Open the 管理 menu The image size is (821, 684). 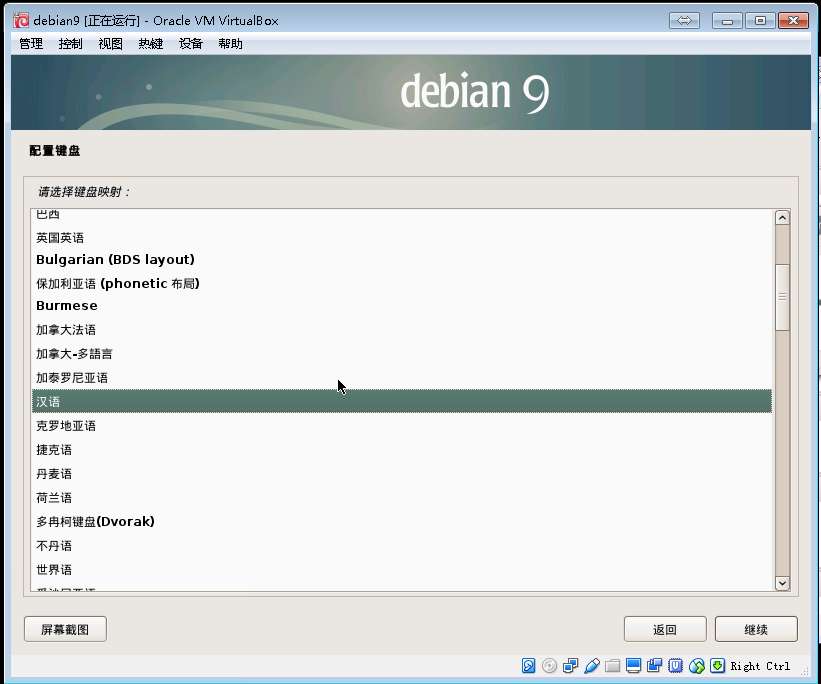coord(31,44)
